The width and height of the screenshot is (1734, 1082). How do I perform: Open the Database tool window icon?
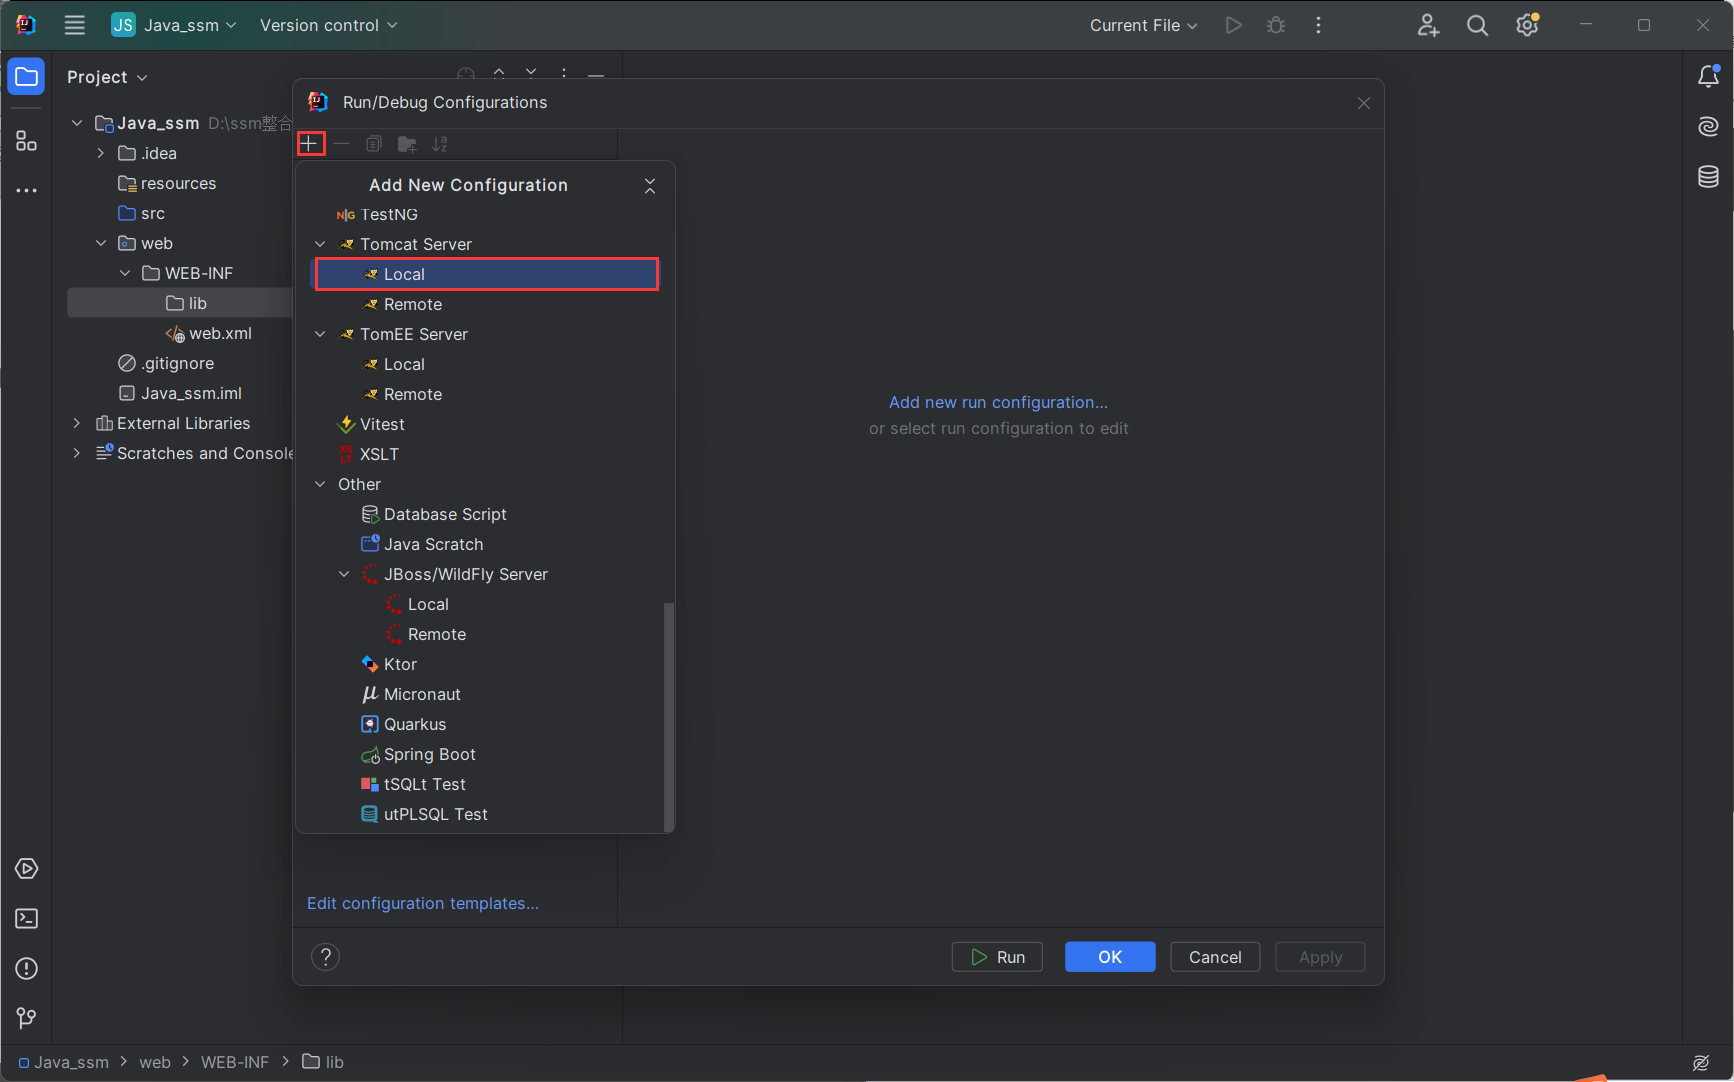[x=1708, y=177]
